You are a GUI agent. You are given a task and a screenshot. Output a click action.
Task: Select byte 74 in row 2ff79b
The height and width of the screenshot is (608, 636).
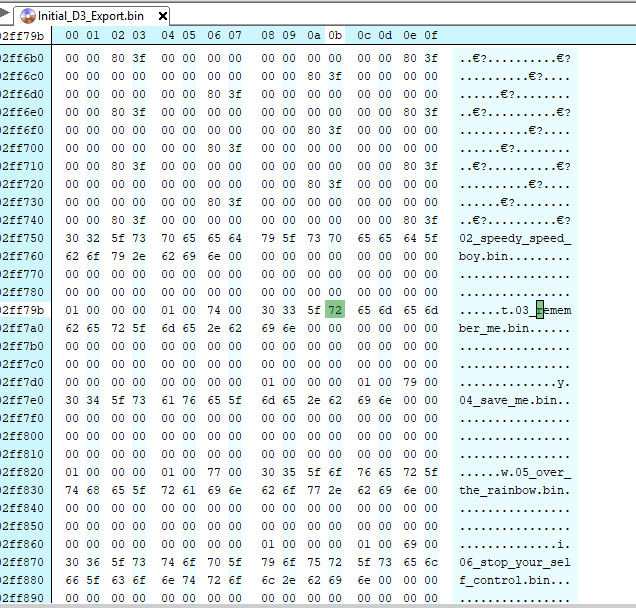click(214, 310)
